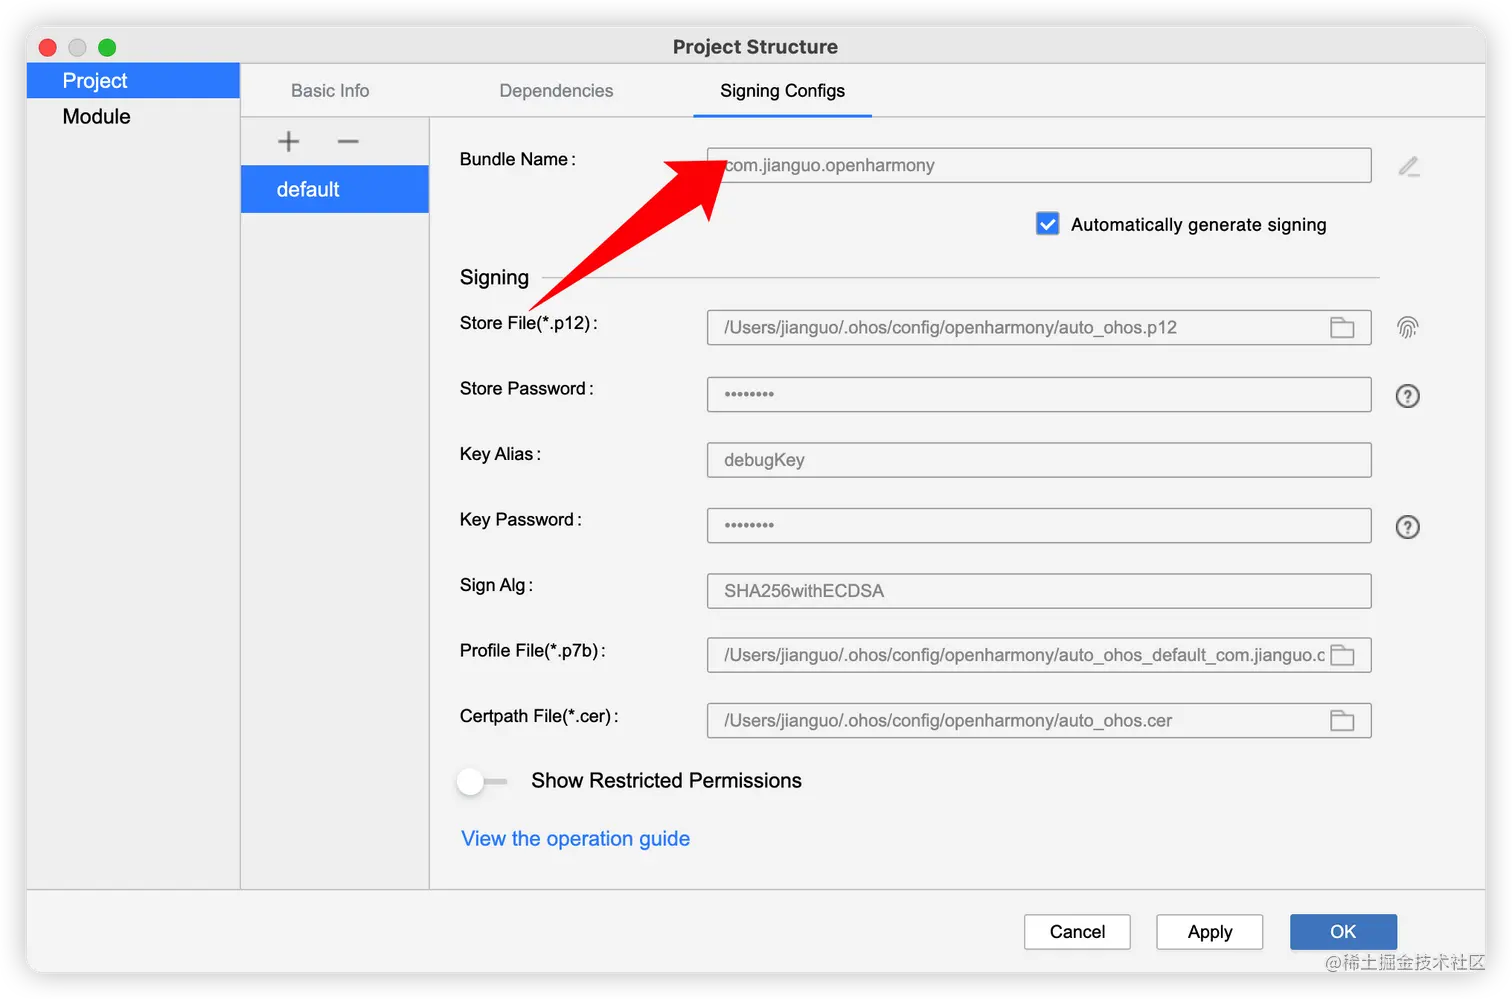Image resolution: width=1512 pixels, height=999 pixels.
Task: Click the Cancel button
Action: pyautogui.click(x=1077, y=932)
